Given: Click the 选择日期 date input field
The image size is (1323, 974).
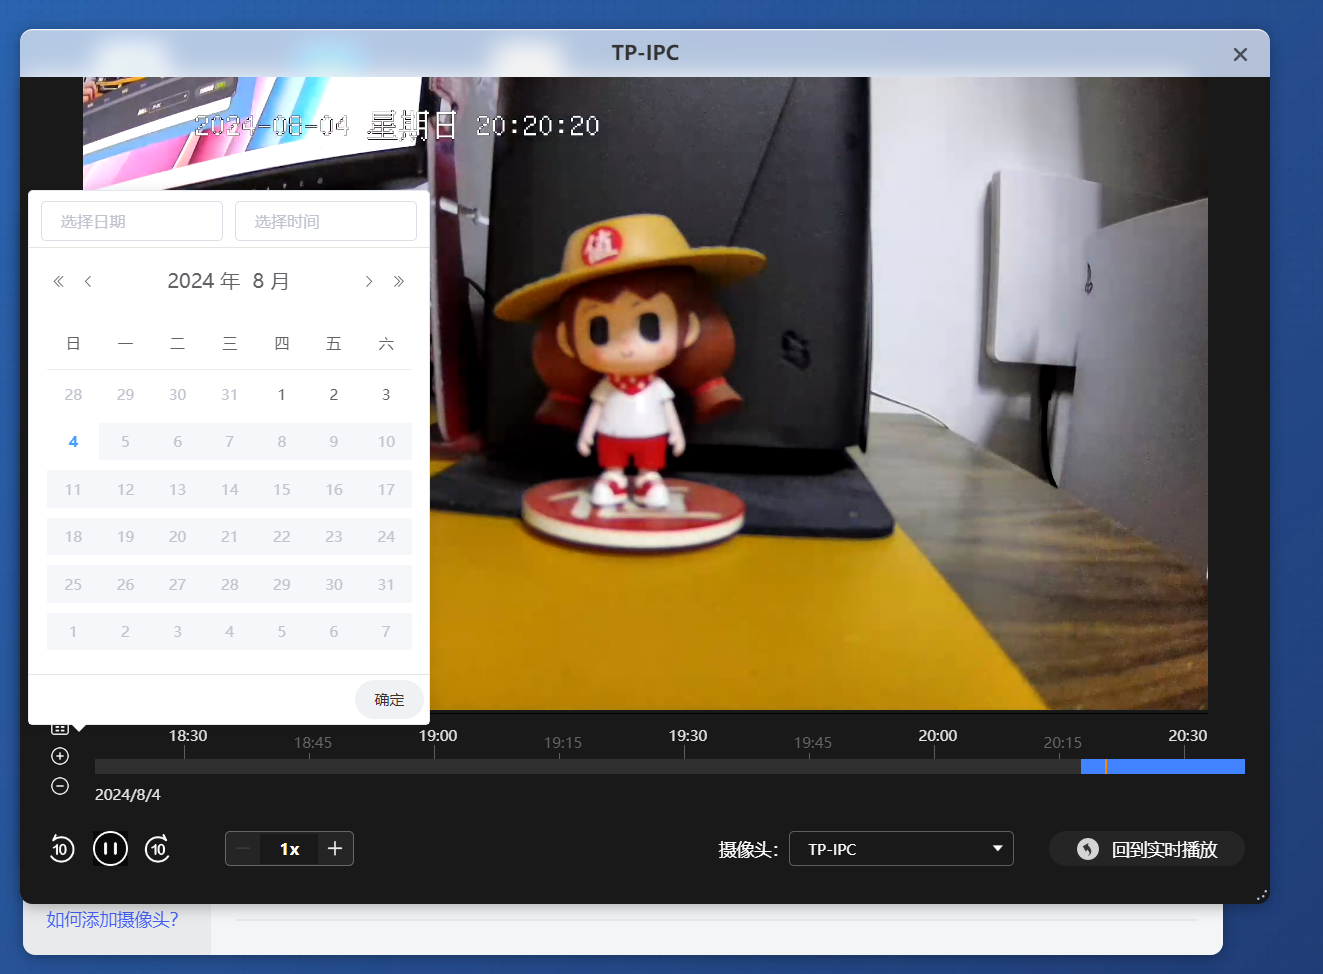Looking at the screenshot, I should (x=132, y=221).
